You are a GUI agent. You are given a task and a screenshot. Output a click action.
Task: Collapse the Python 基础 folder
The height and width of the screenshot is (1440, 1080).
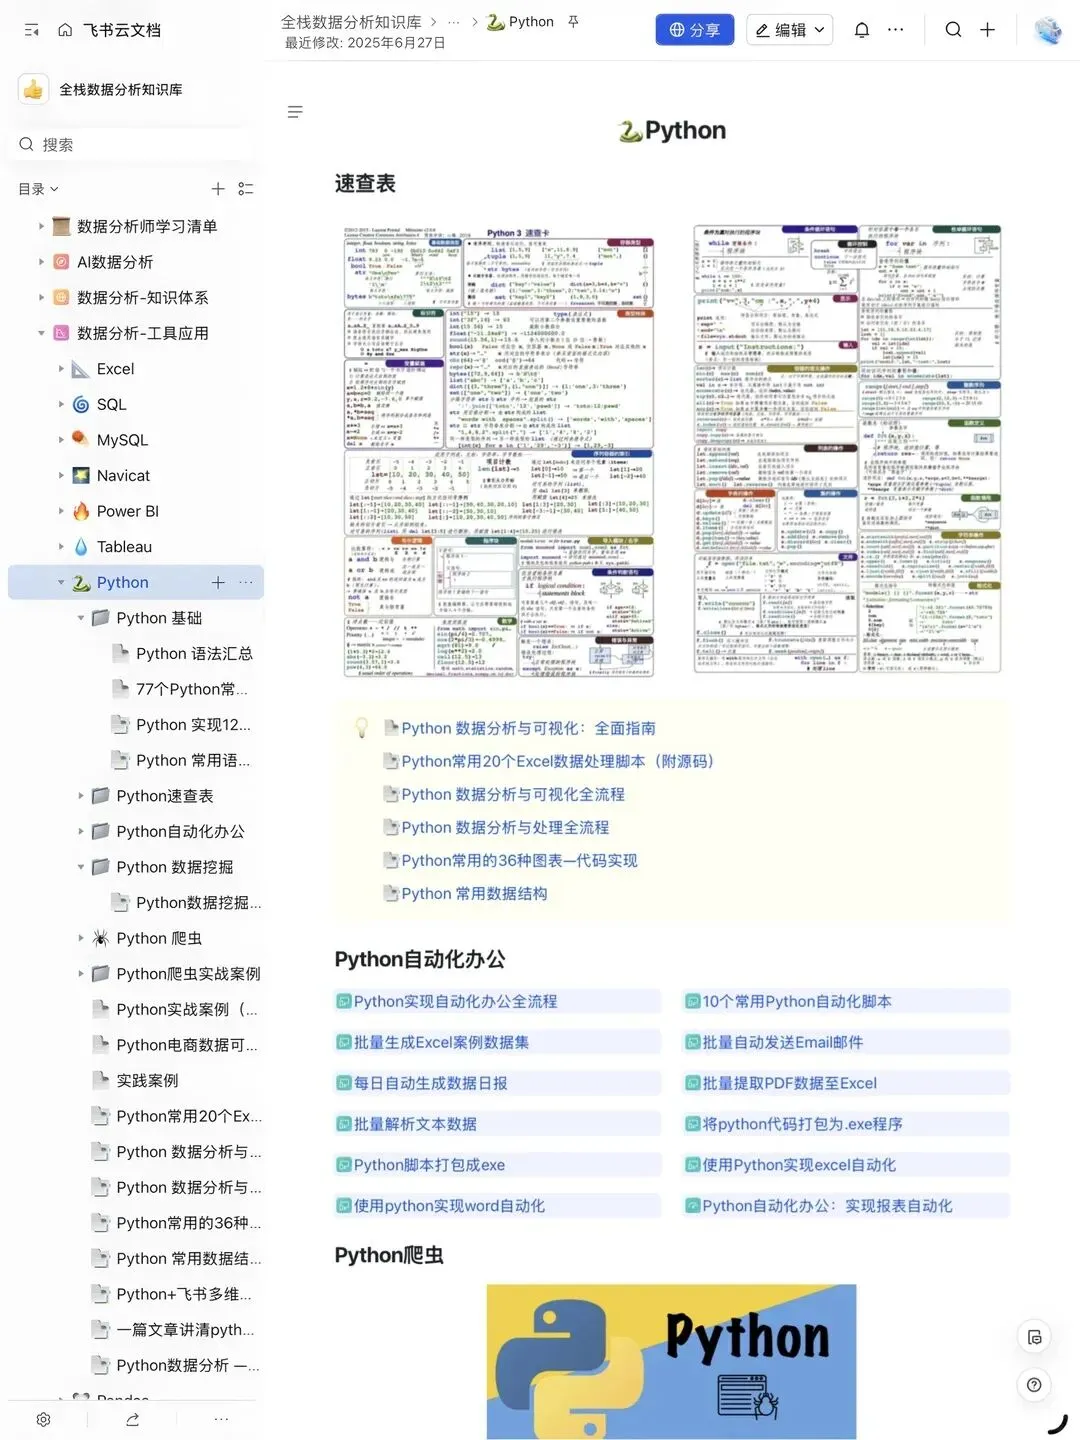pyautogui.click(x=81, y=618)
